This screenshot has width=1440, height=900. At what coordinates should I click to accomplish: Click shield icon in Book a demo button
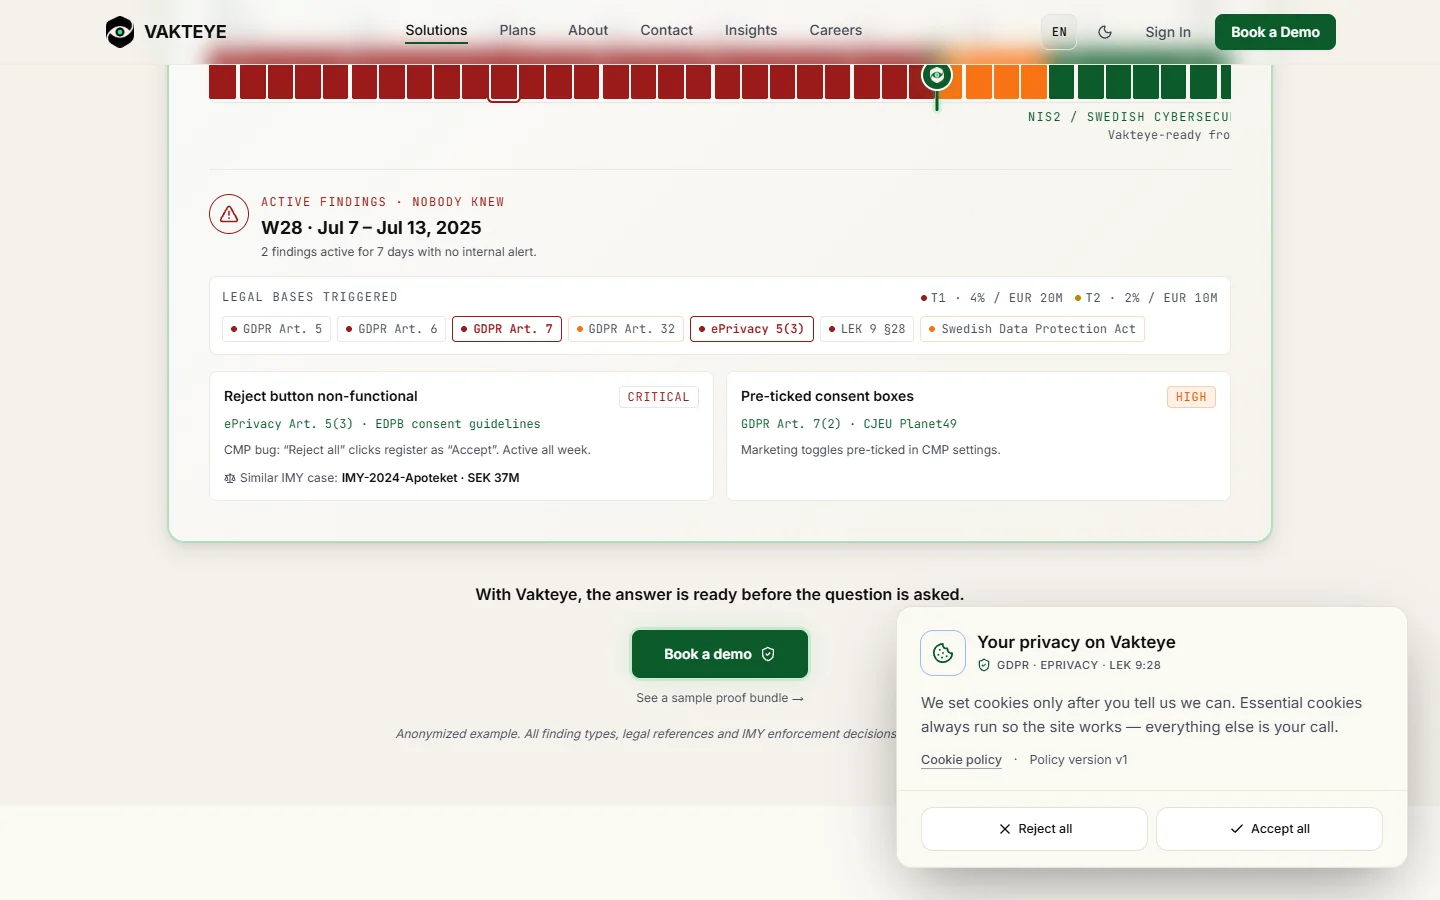pos(768,654)
